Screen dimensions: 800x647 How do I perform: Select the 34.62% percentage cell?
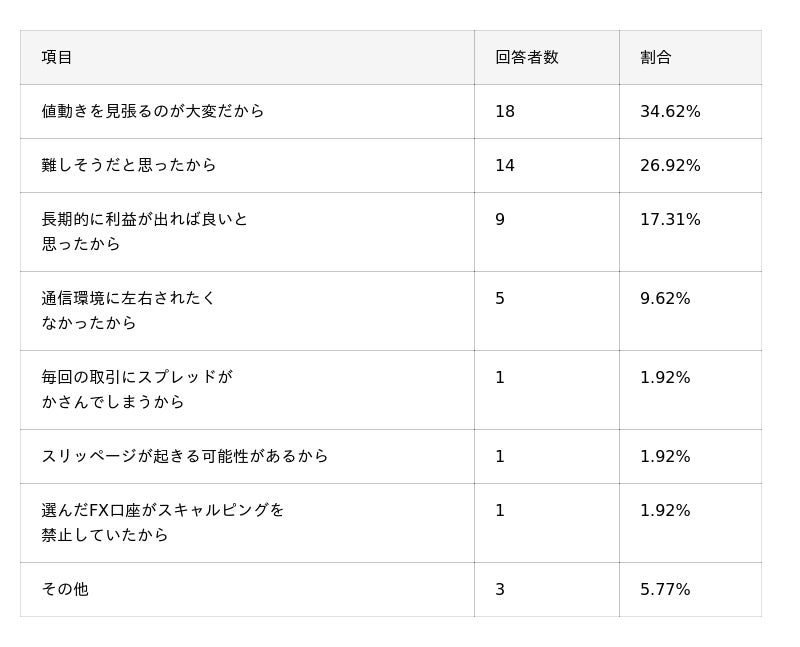pos(670,111)
